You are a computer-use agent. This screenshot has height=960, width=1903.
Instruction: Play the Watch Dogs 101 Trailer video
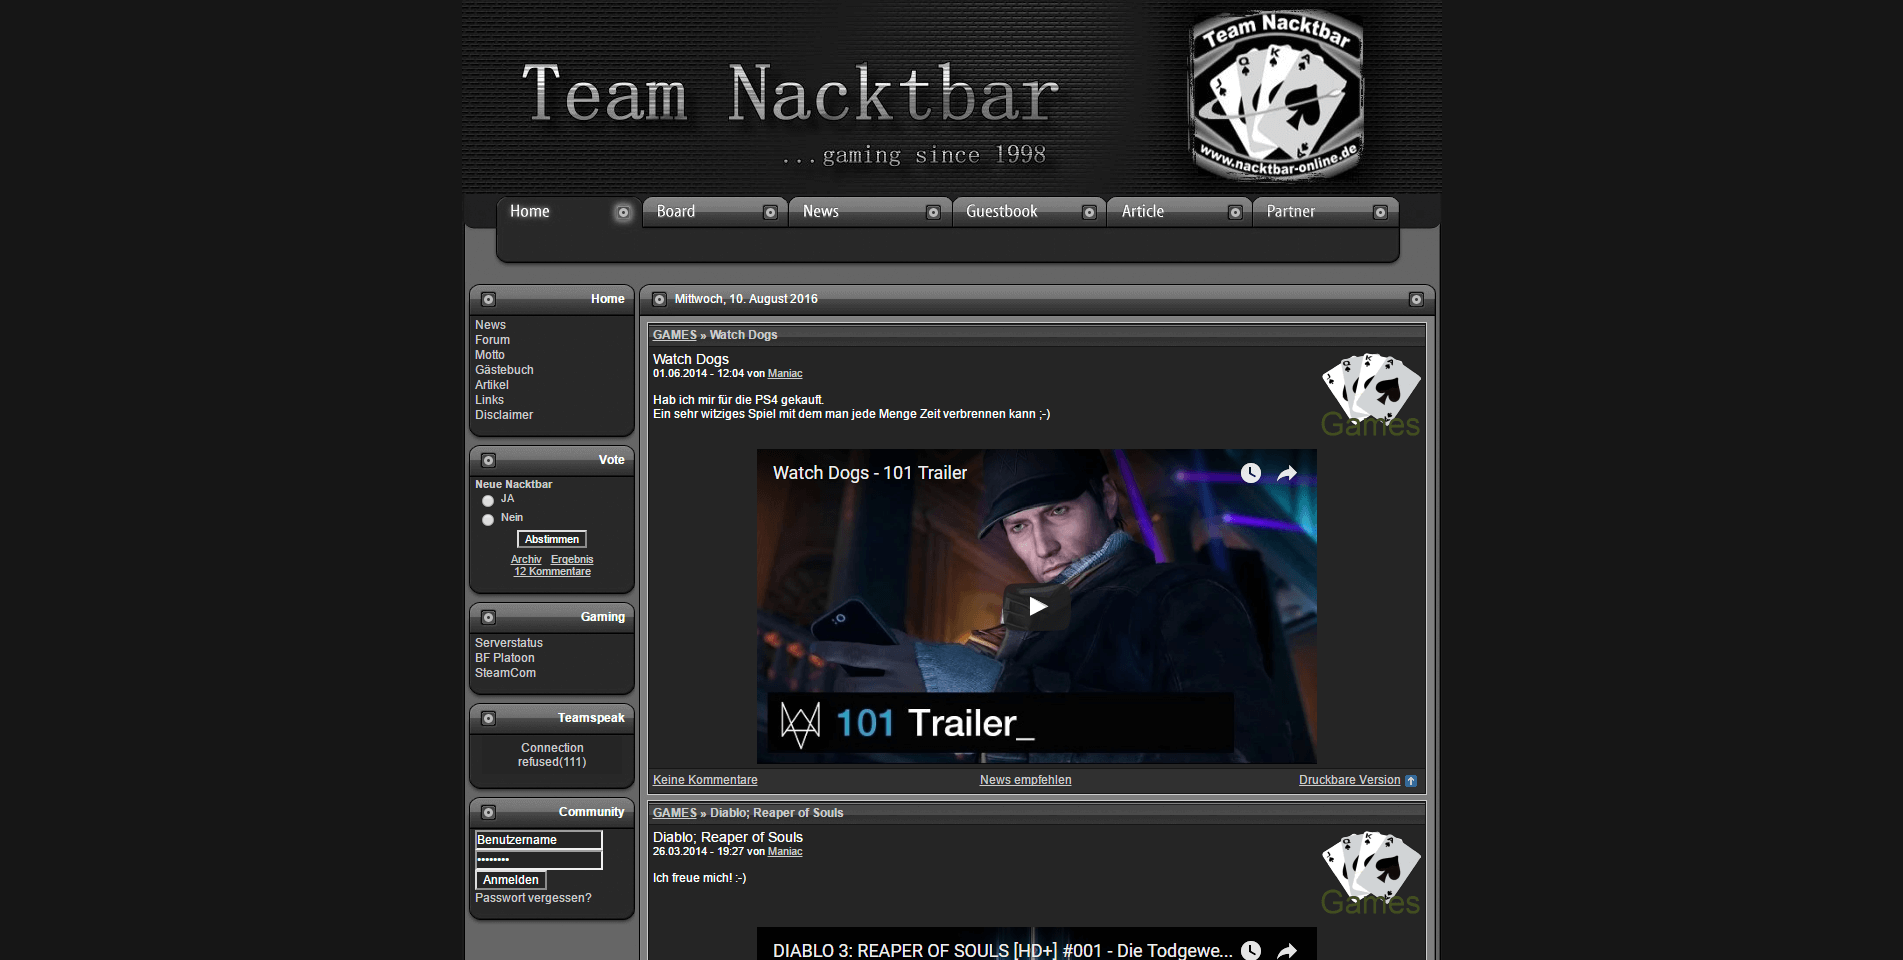pyautogui.click(x=1037, y=605)
